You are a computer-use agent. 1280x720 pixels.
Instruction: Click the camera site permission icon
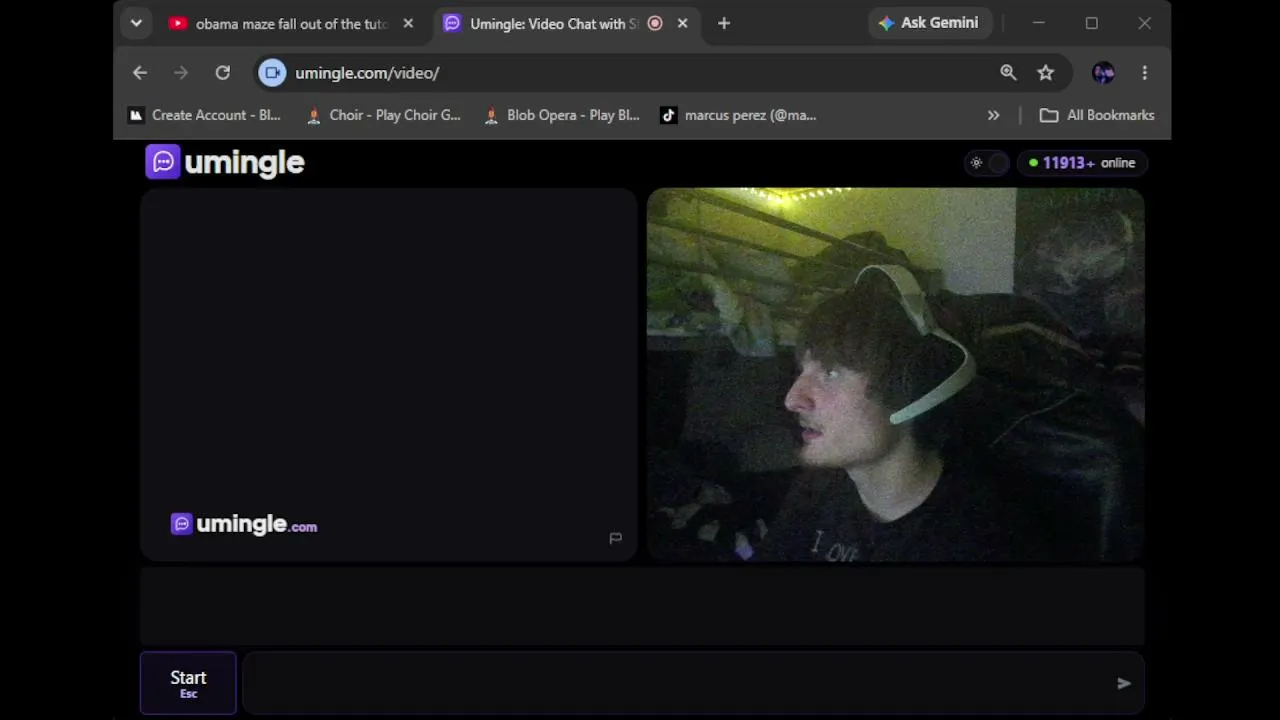(x=272, y=73)
